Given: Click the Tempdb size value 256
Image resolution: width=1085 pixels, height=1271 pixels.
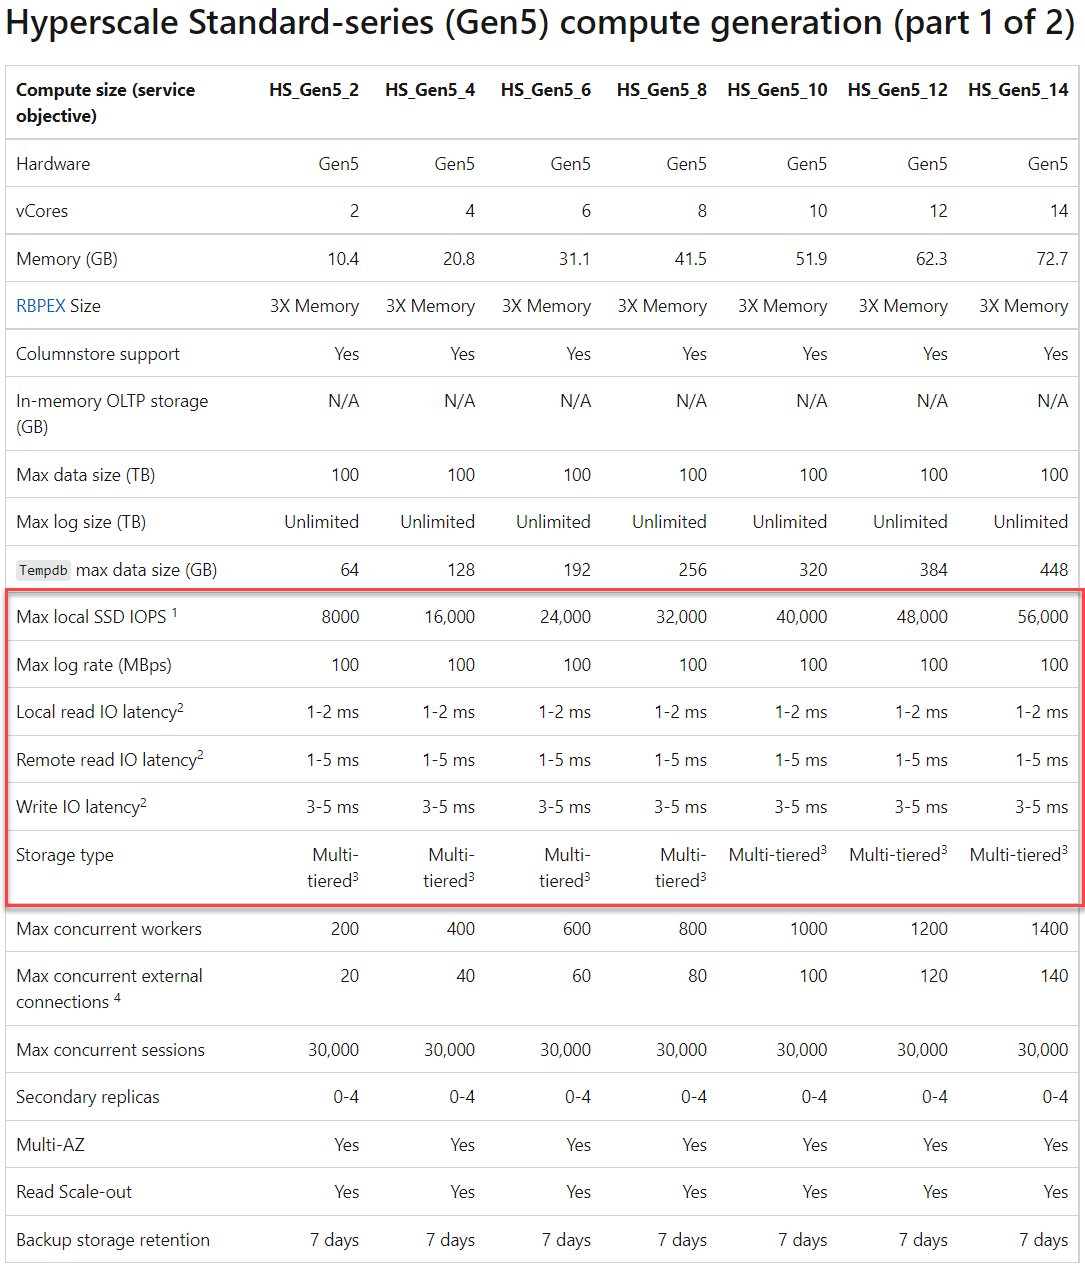Looking at the screenshot, I should (693, 570).
